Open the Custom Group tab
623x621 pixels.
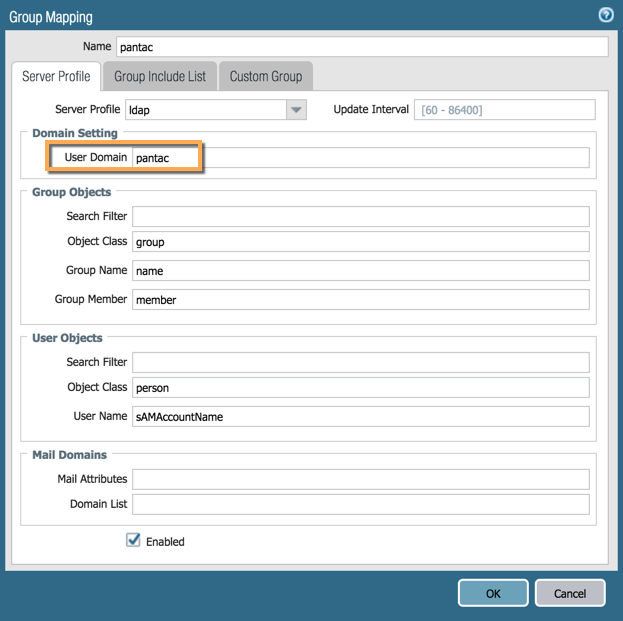(x=266, y=76)
